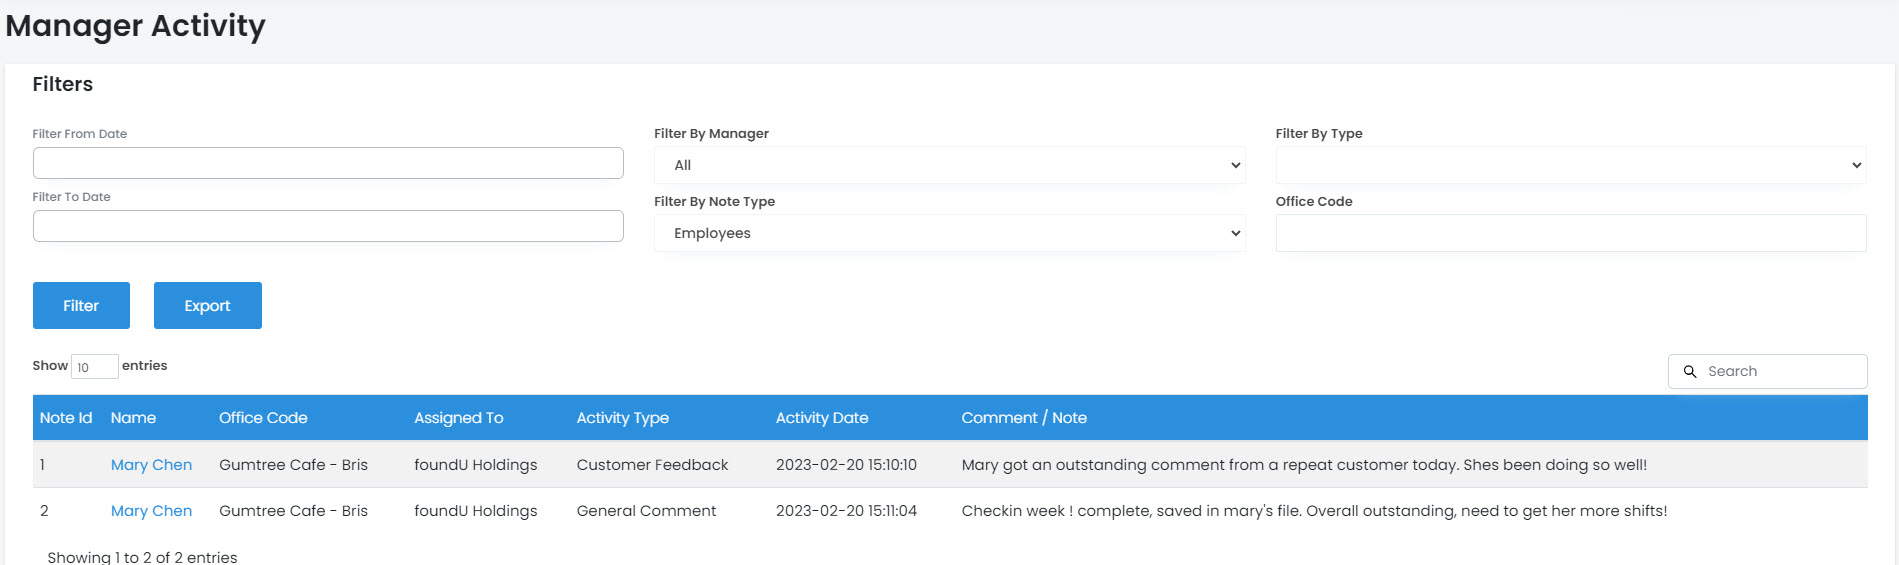Sort by Activity Type column header
Viewport: 1899px width, 565px height.
(x=622, y=418)
